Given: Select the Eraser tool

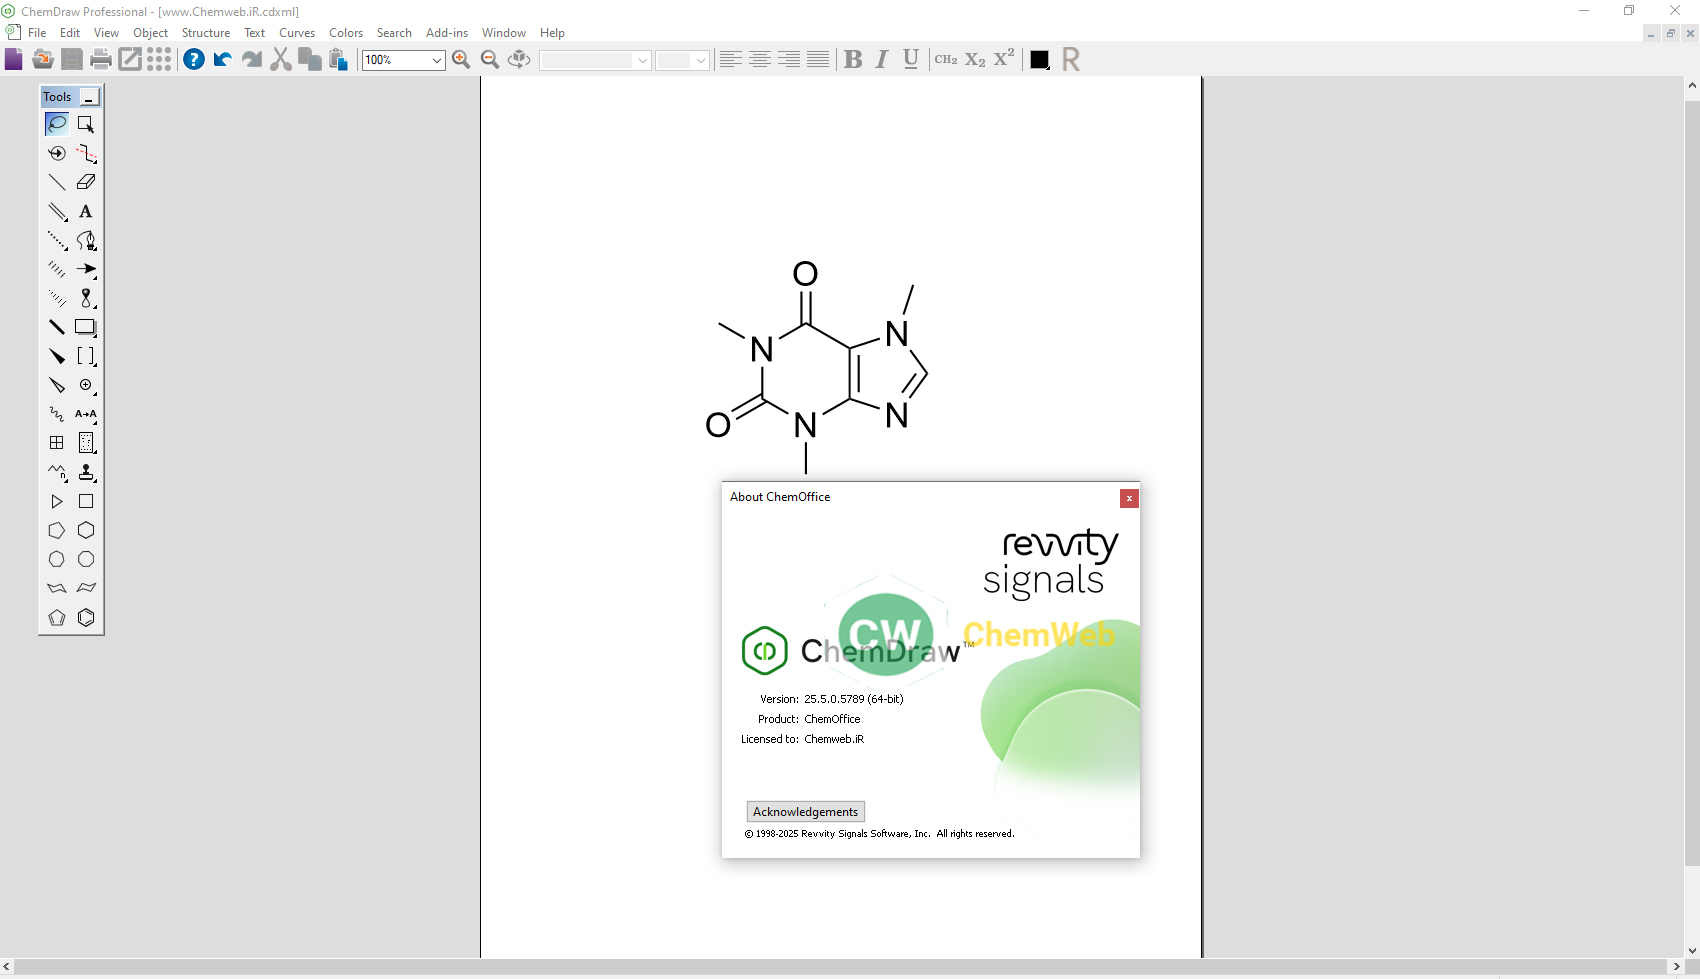Looking at the screenshot, I should coord(86,182).
